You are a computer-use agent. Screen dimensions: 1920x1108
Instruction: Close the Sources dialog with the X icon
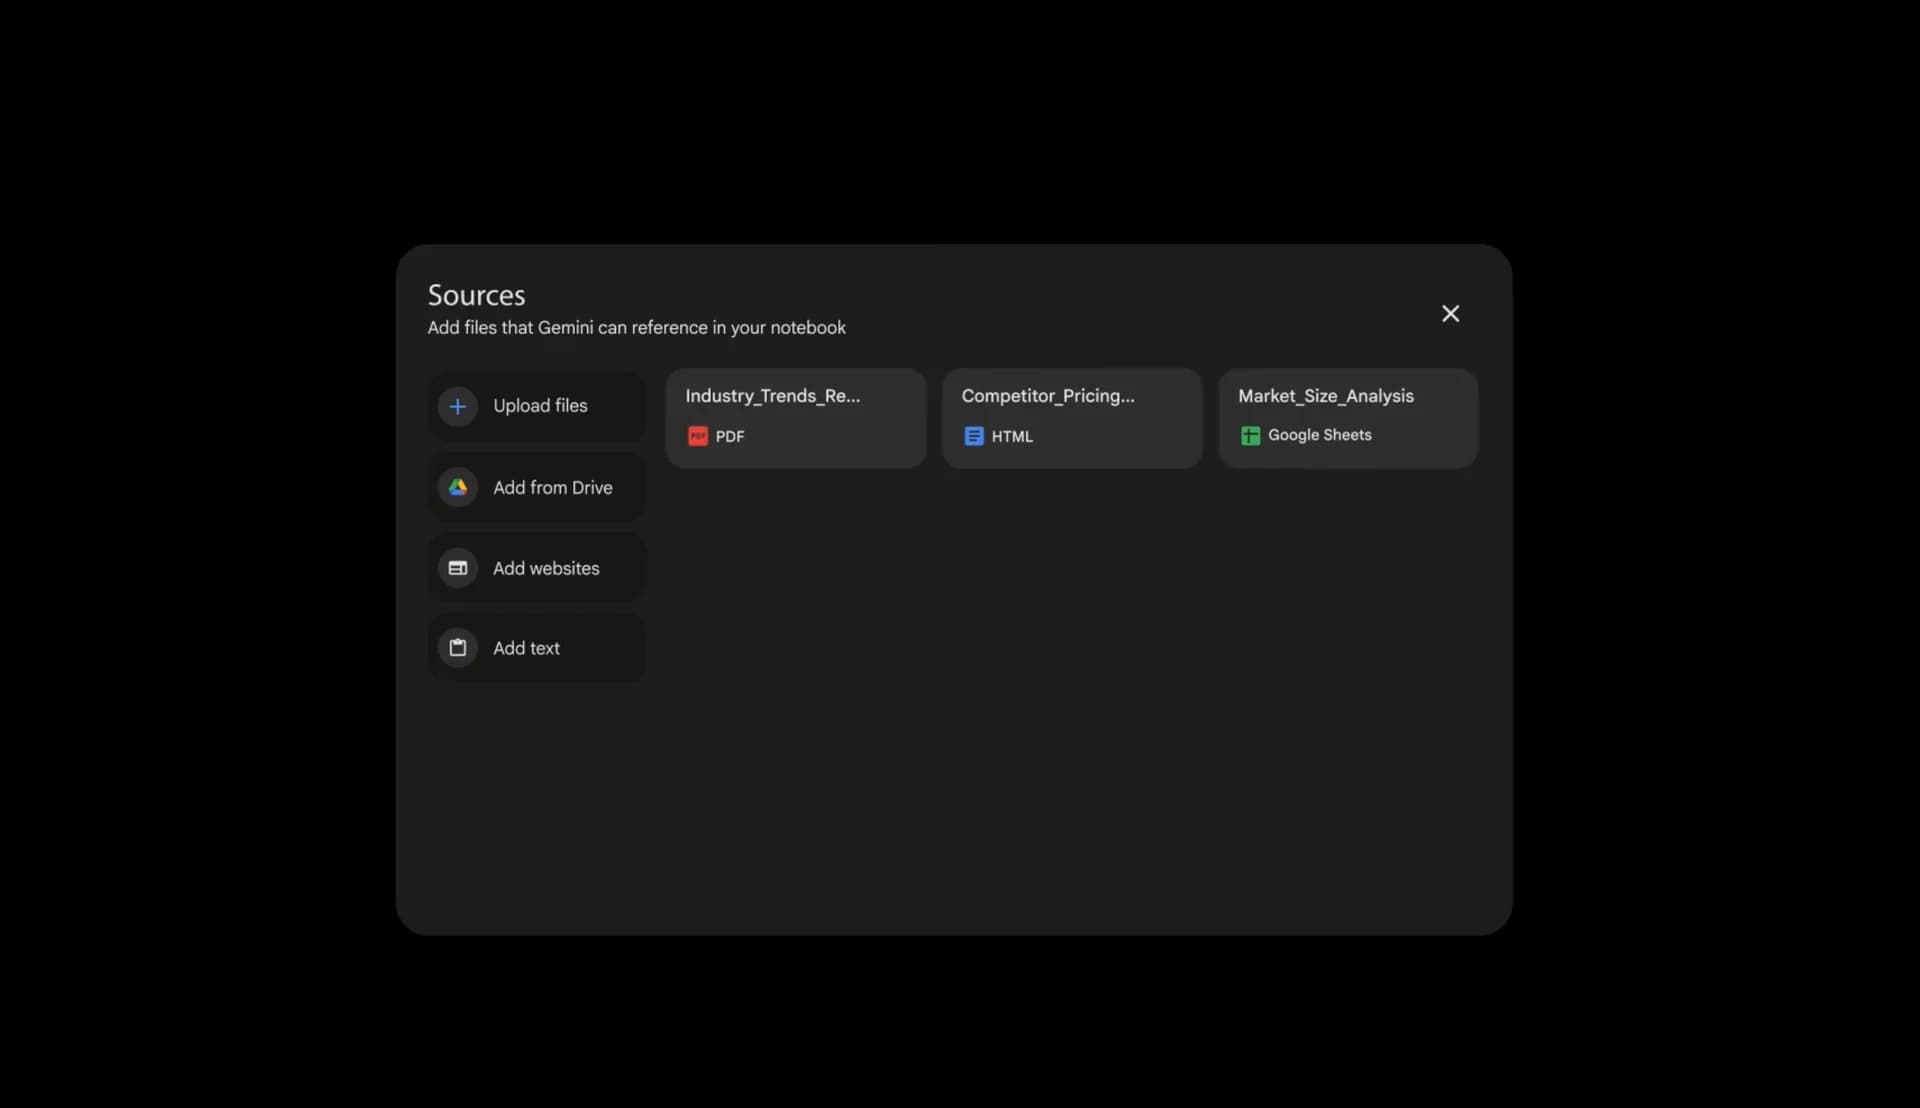click(x=1450, y=313)
